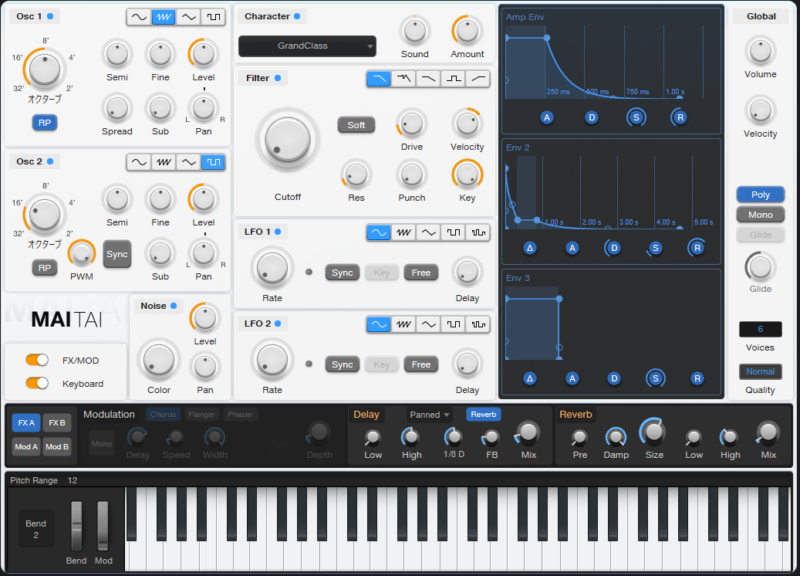Pick sample-and-hold waveform for LFO 1

(478, 232)
